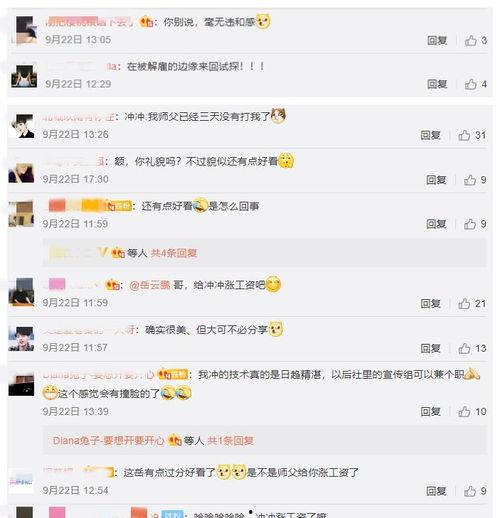This screenshot has height=518, width=500.
Task: Thumbs-up the comment with 31 likes
Action: [x=464, y=135]
